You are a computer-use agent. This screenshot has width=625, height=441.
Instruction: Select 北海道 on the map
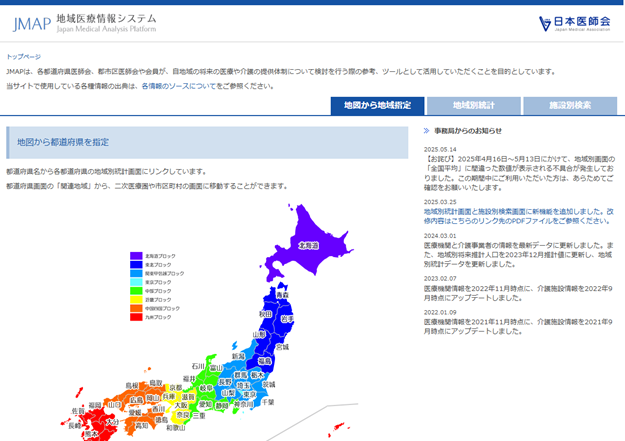tap(309, 246)
